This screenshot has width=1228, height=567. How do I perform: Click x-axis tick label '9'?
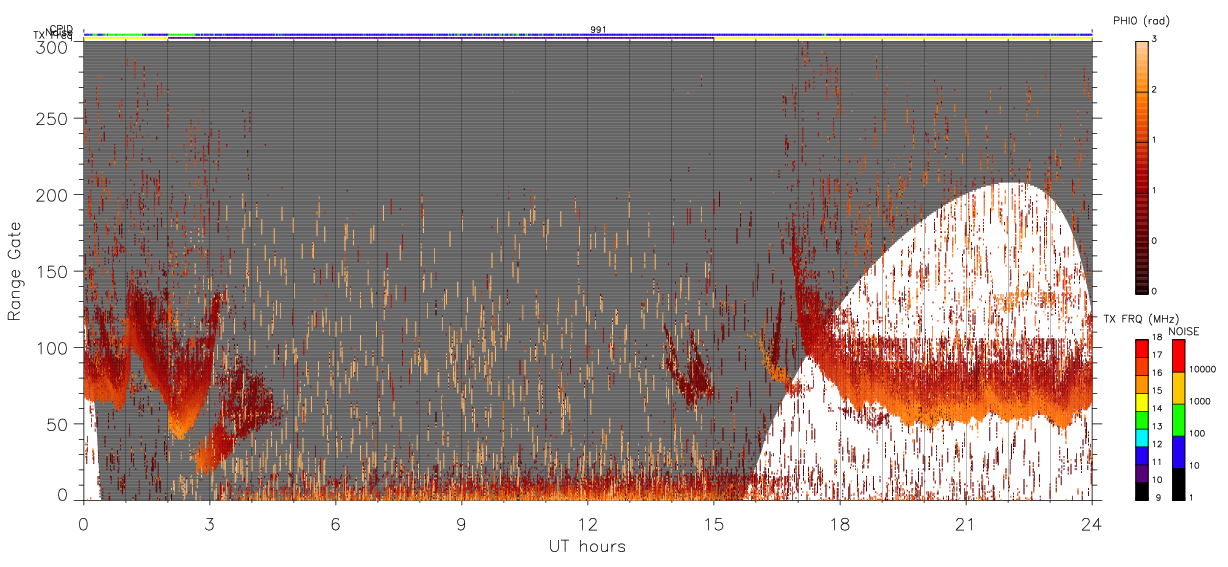(x=461, y=524)
